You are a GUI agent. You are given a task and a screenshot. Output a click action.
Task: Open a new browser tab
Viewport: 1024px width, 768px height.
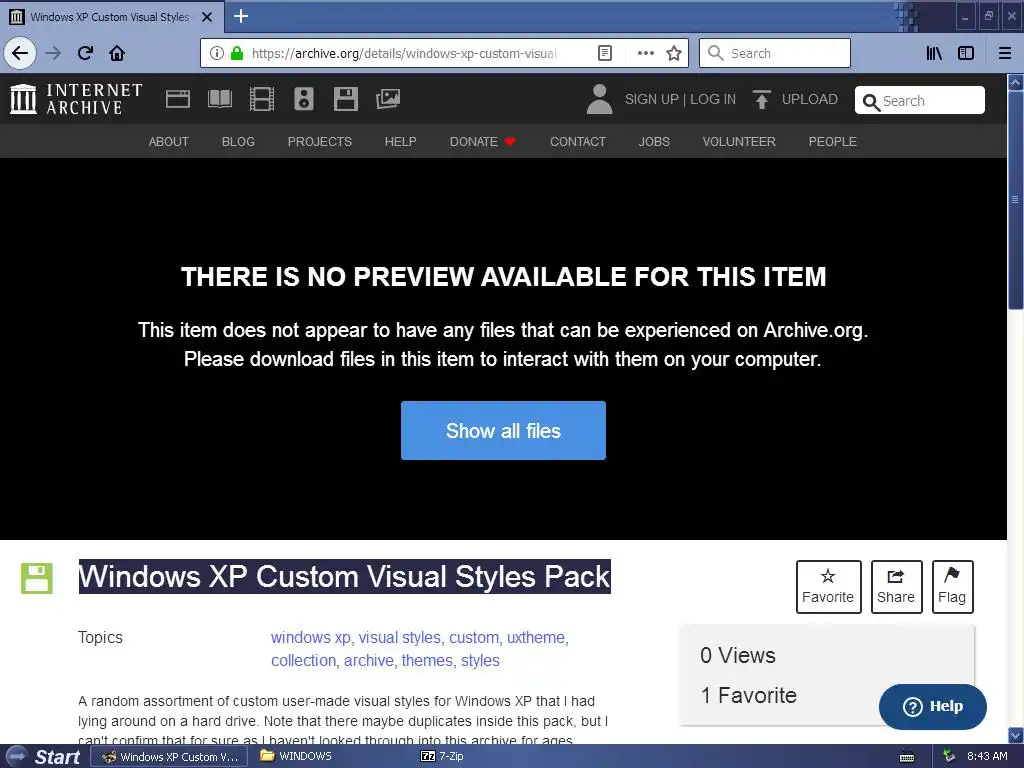click(x=241, y=16)
